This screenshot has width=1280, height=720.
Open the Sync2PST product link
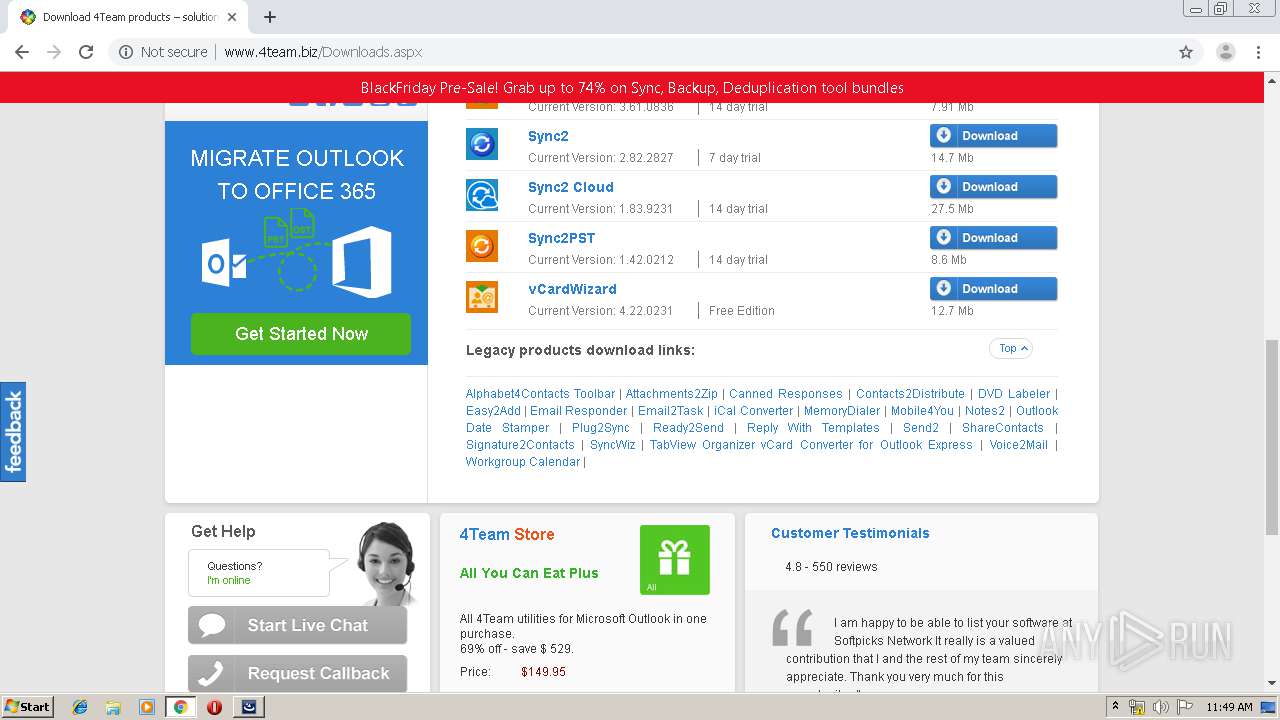coord(561,238)
